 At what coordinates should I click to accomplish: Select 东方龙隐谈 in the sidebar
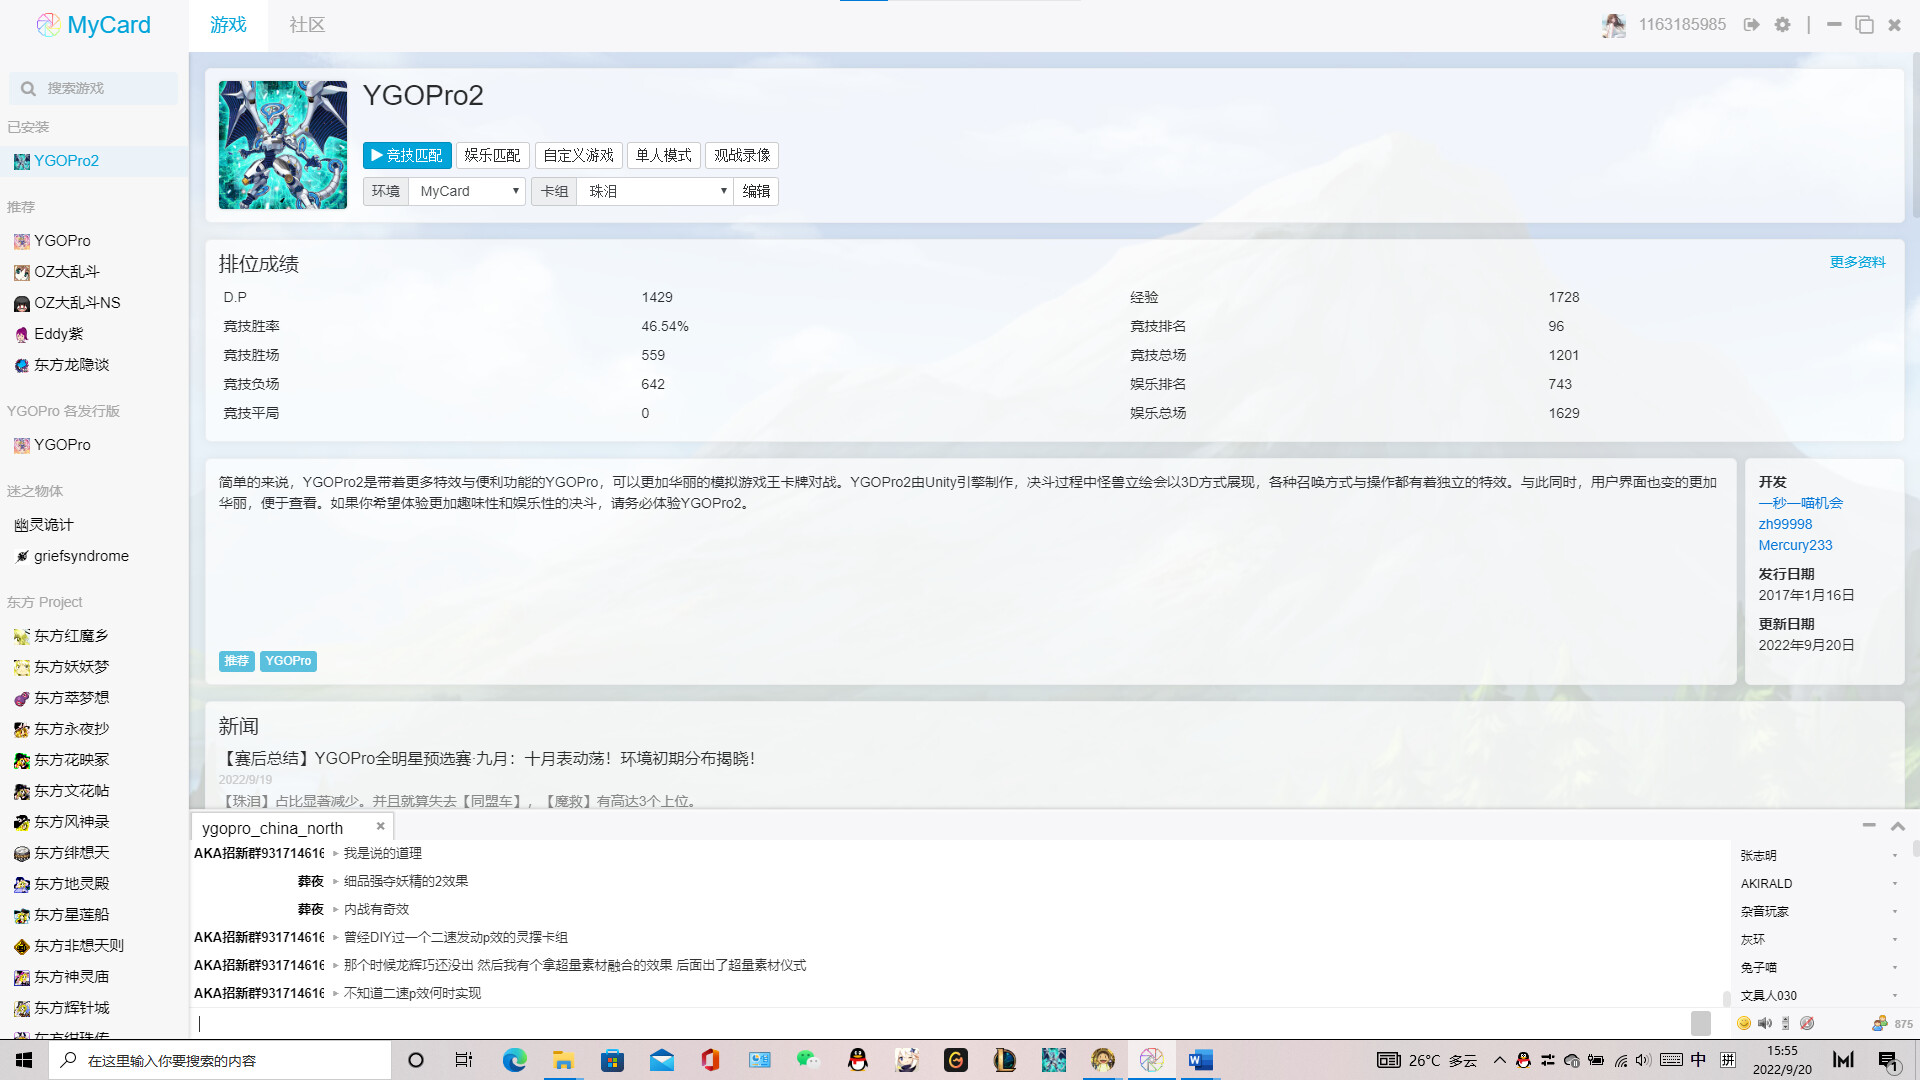coord(94,365)
